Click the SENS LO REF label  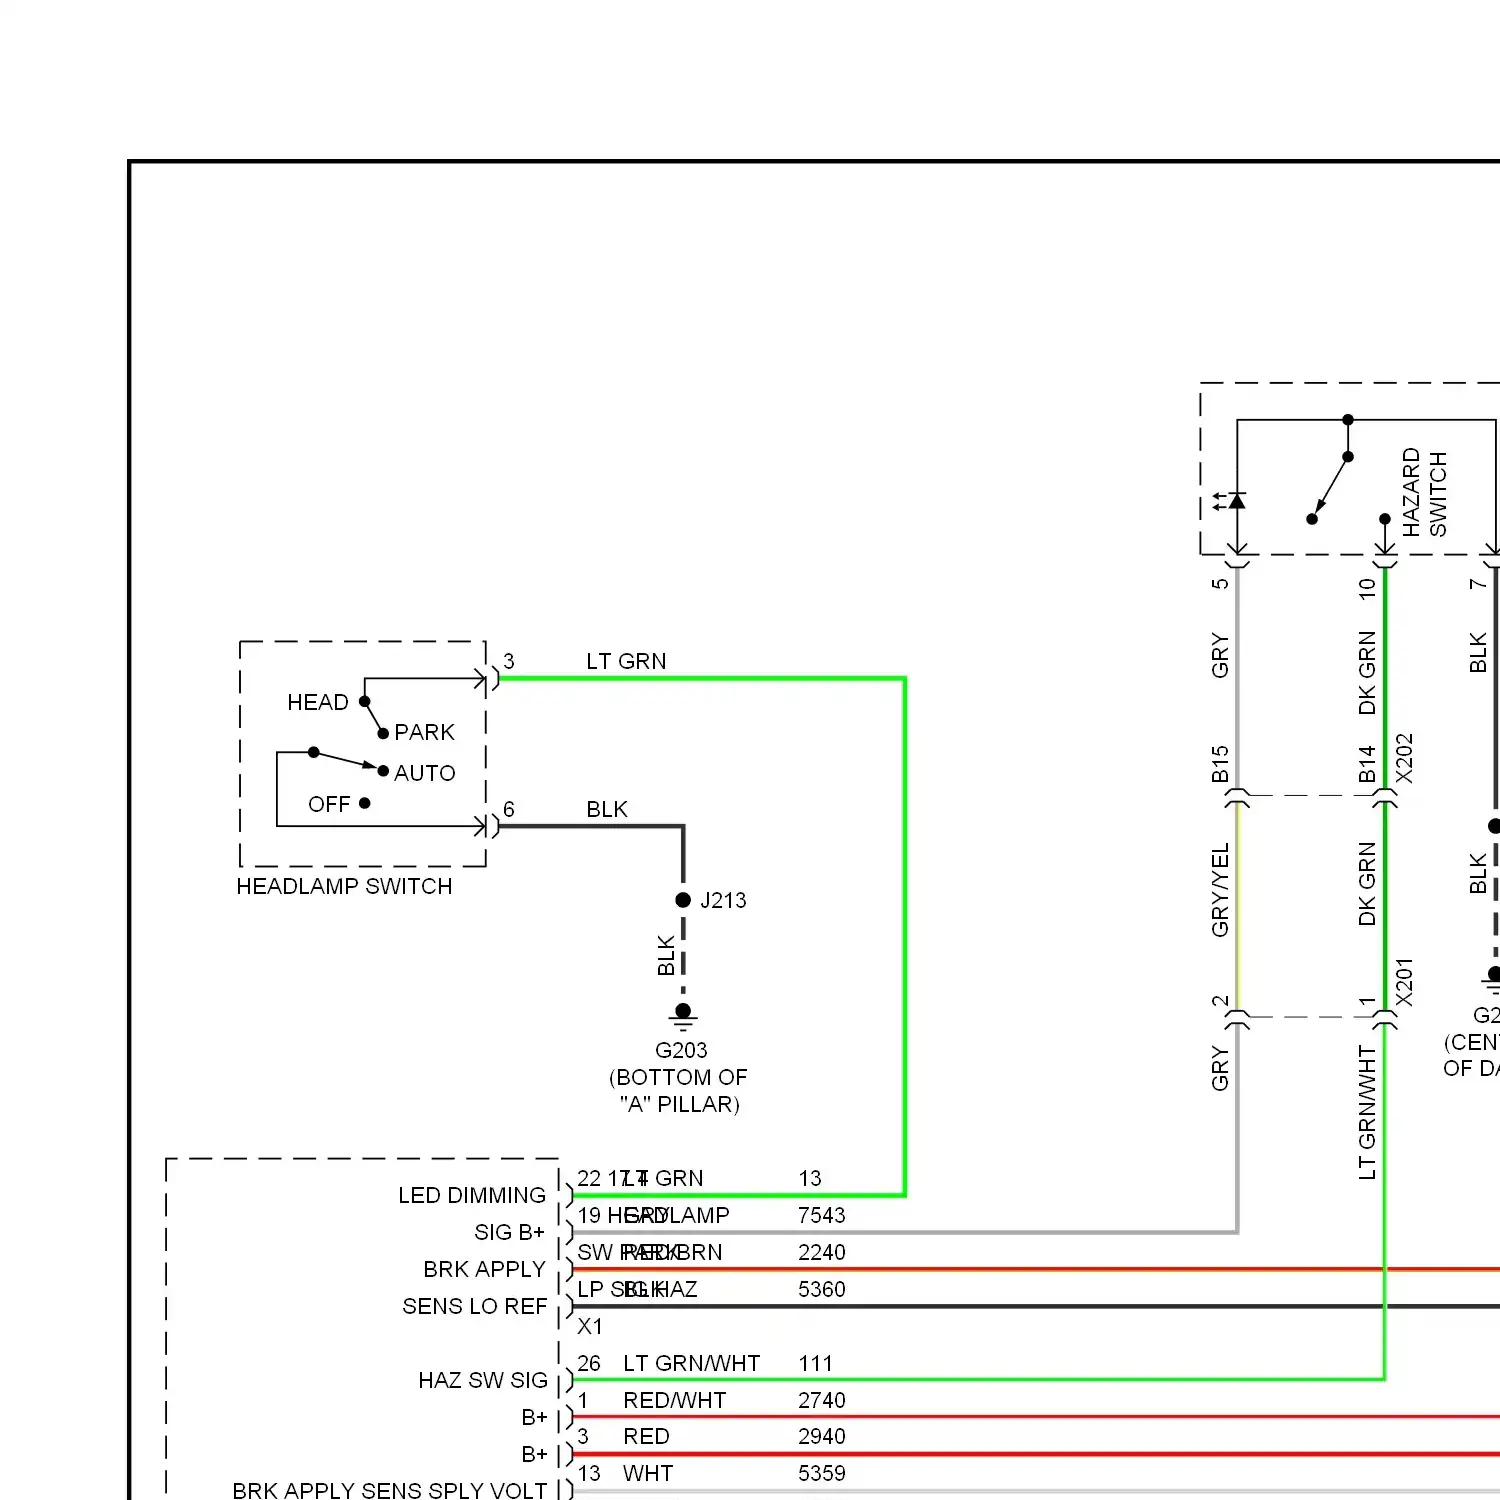[x=475, y=1306]
